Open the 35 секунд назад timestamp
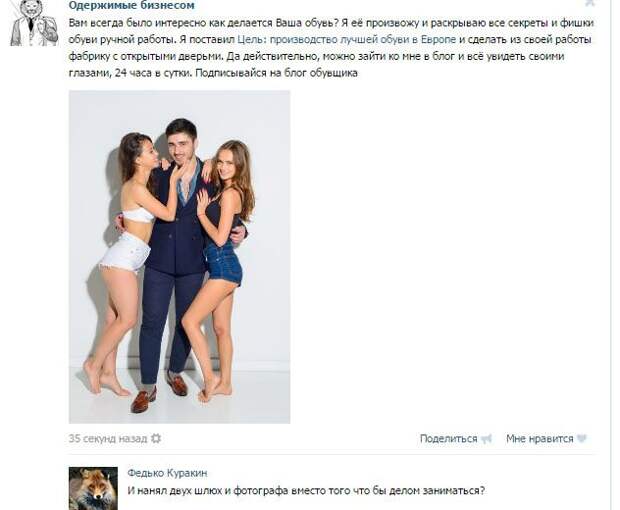Image resolution: width=620 pixels, height=510 pixels. (x=108, y=439)
